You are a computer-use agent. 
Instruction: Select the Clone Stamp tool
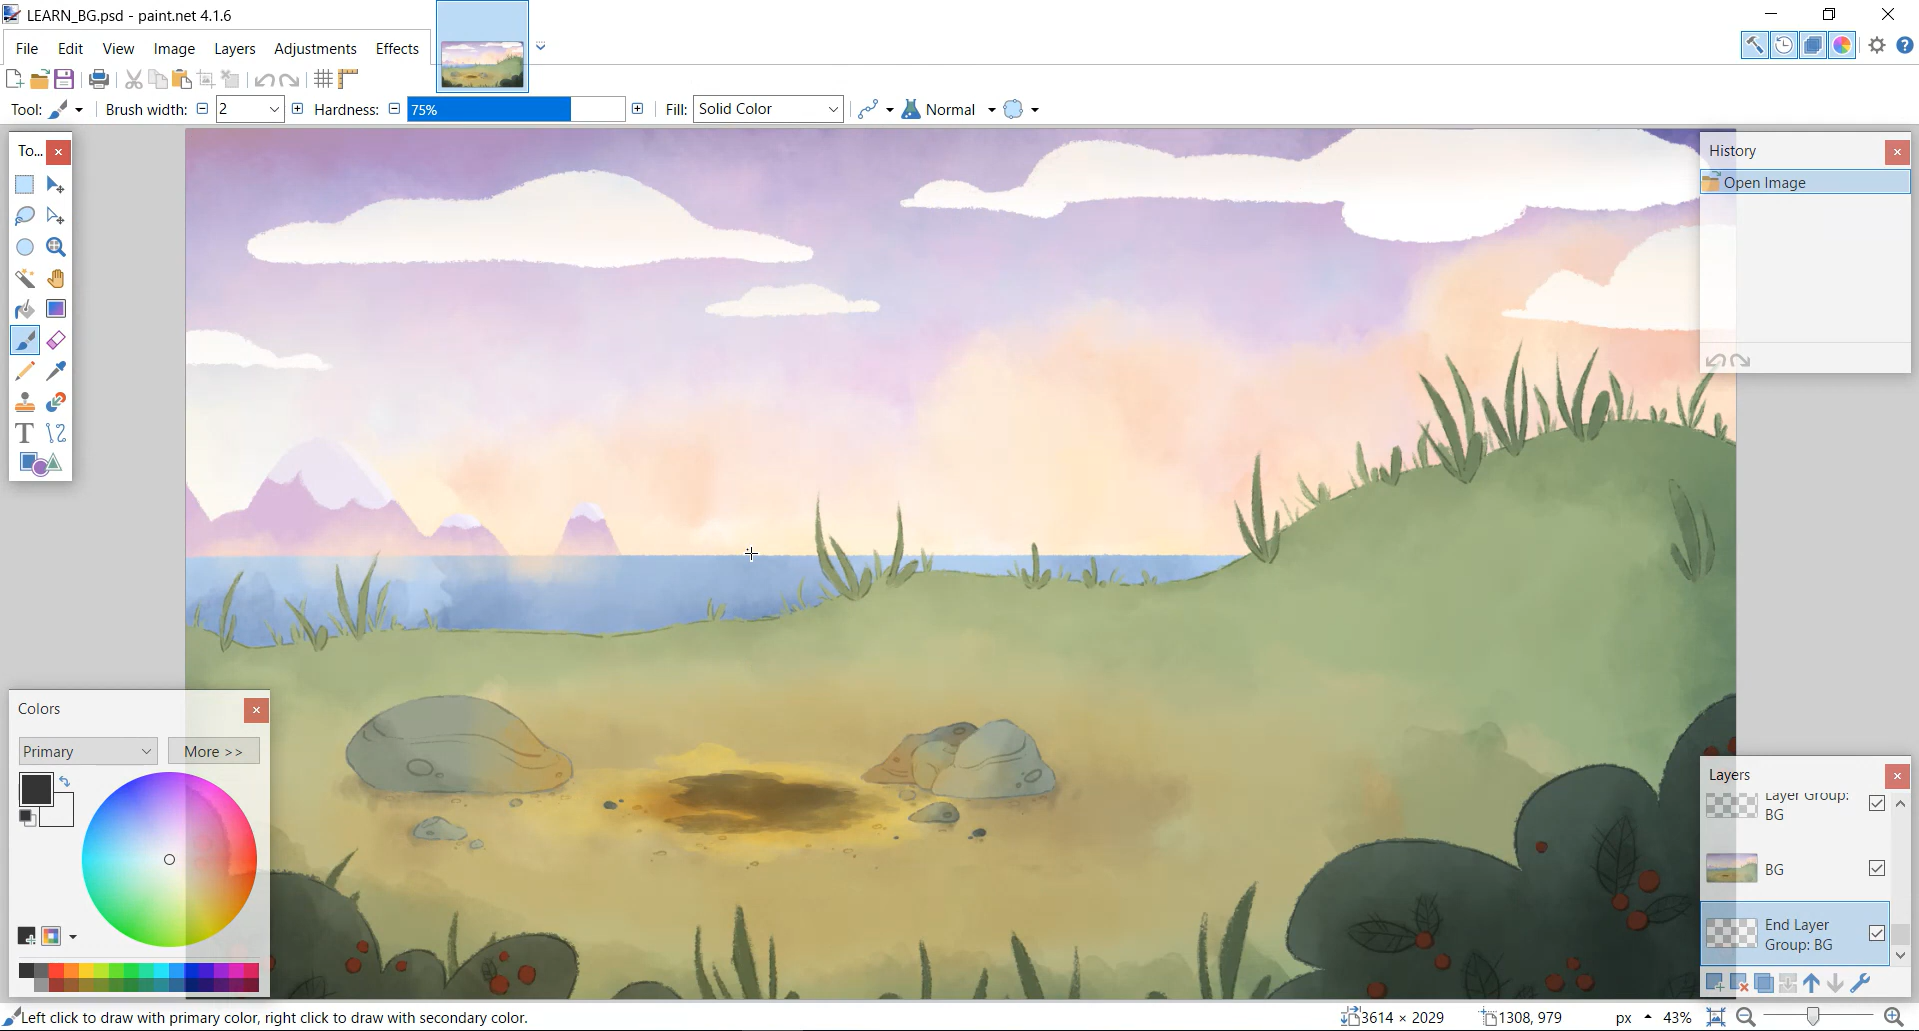coord(25,402)
